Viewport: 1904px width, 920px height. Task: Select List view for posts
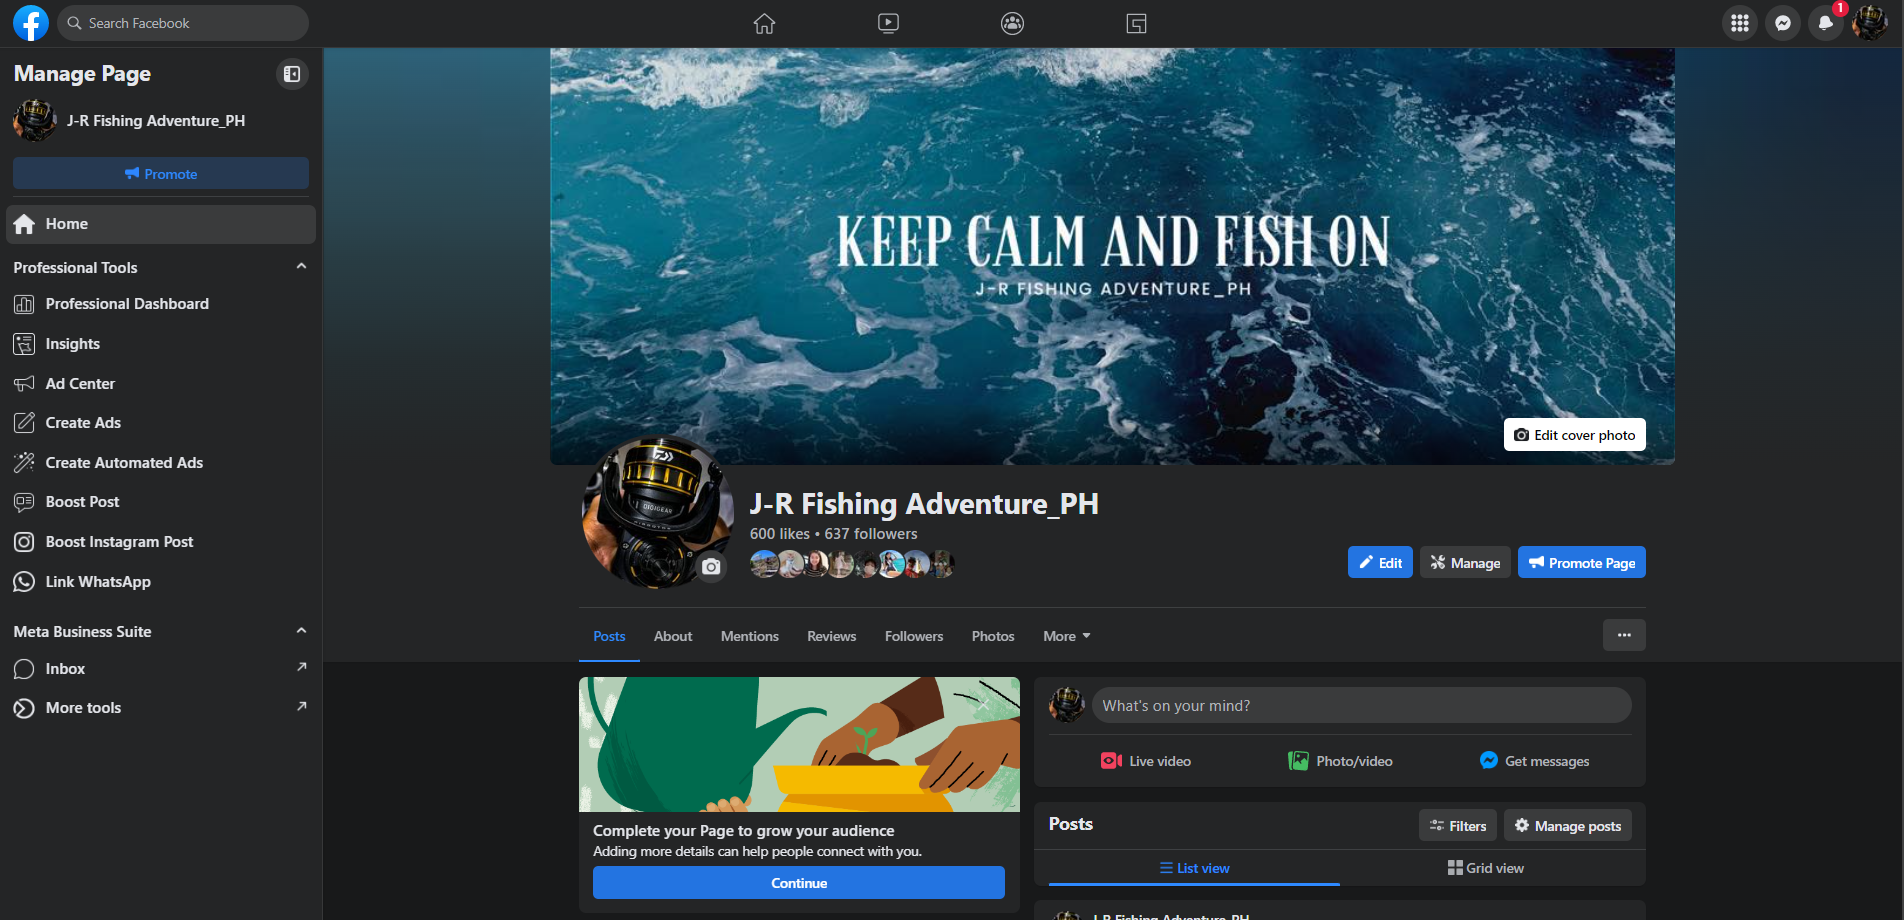click(x=1194, y=868)
